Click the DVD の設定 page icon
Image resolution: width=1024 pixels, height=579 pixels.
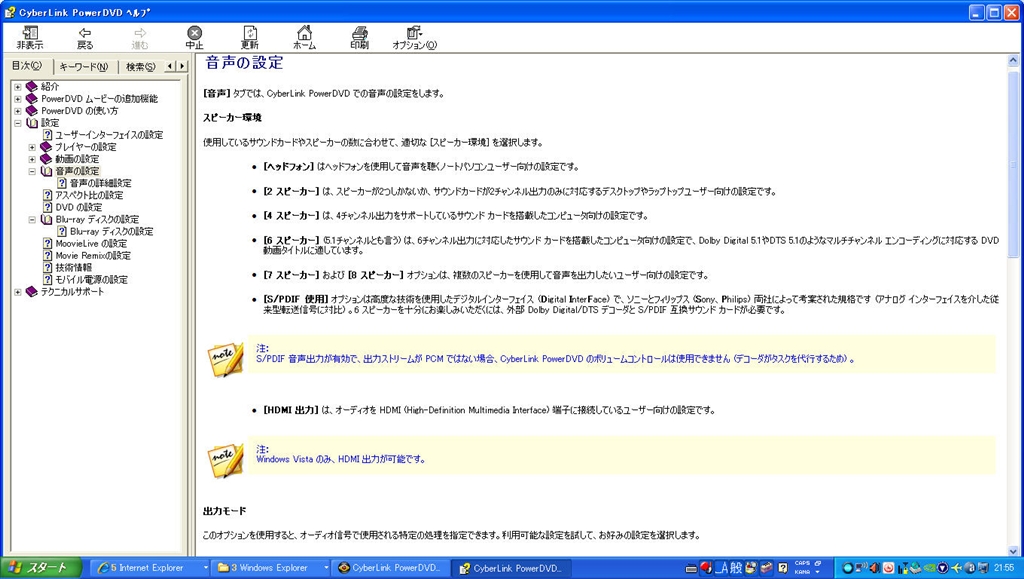[47, 207]
